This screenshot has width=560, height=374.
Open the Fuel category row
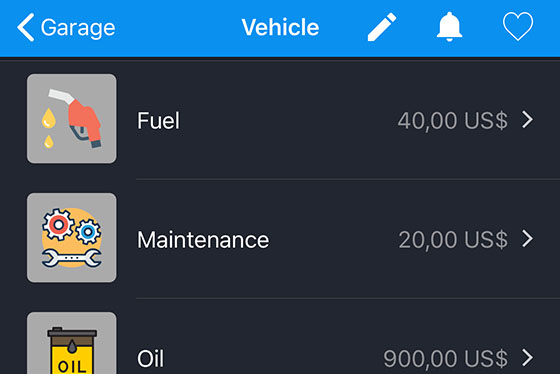(280, 119)
